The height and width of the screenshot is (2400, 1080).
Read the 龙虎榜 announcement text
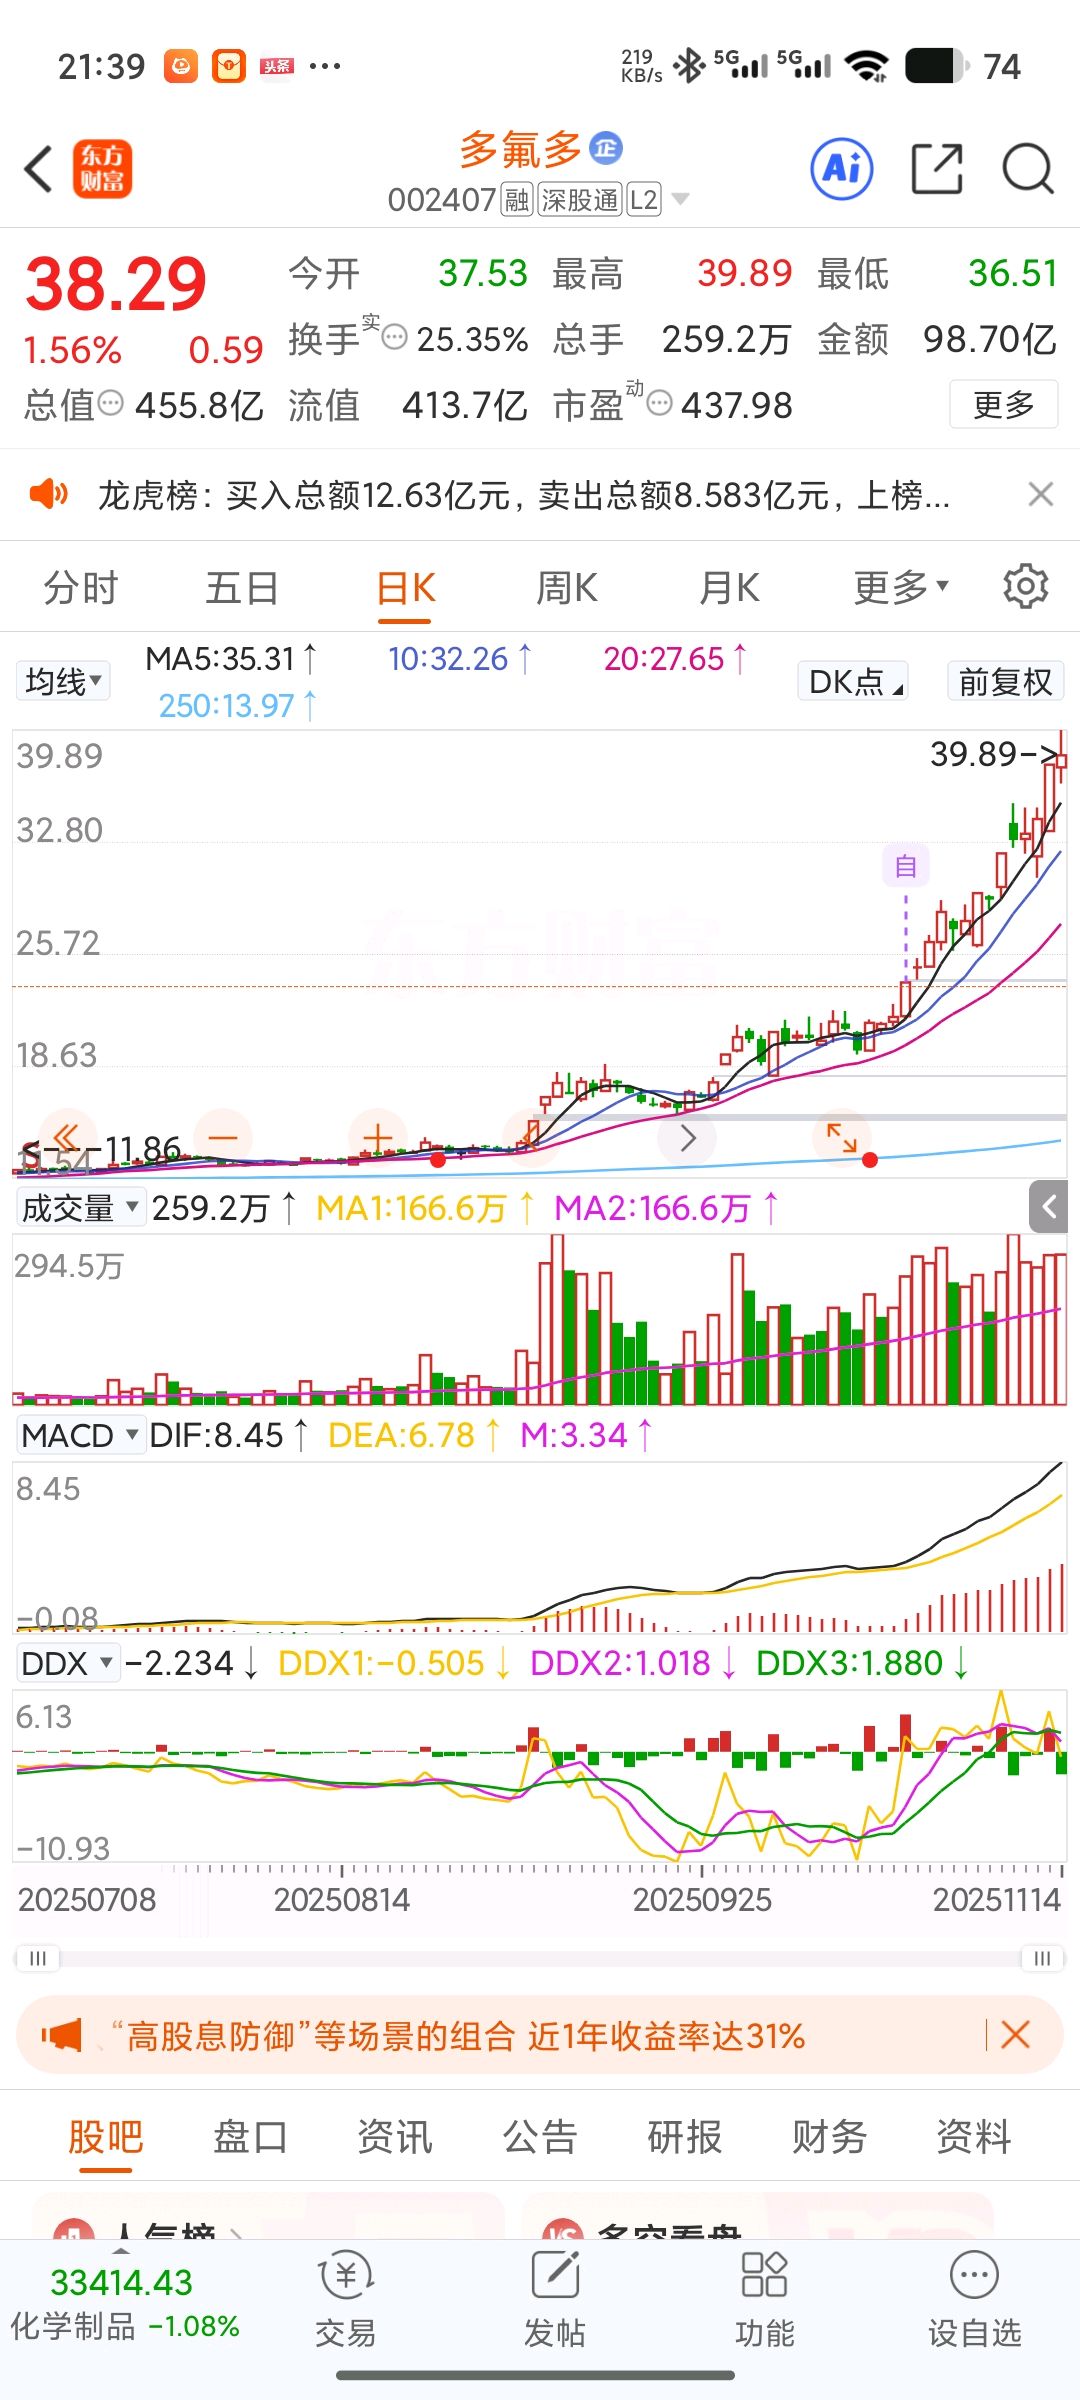pos(524,494)
